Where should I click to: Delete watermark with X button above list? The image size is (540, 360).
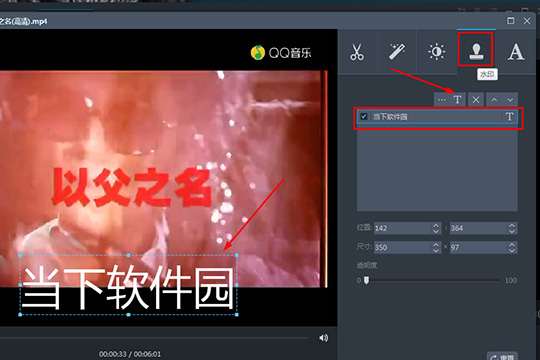(476, 100)
